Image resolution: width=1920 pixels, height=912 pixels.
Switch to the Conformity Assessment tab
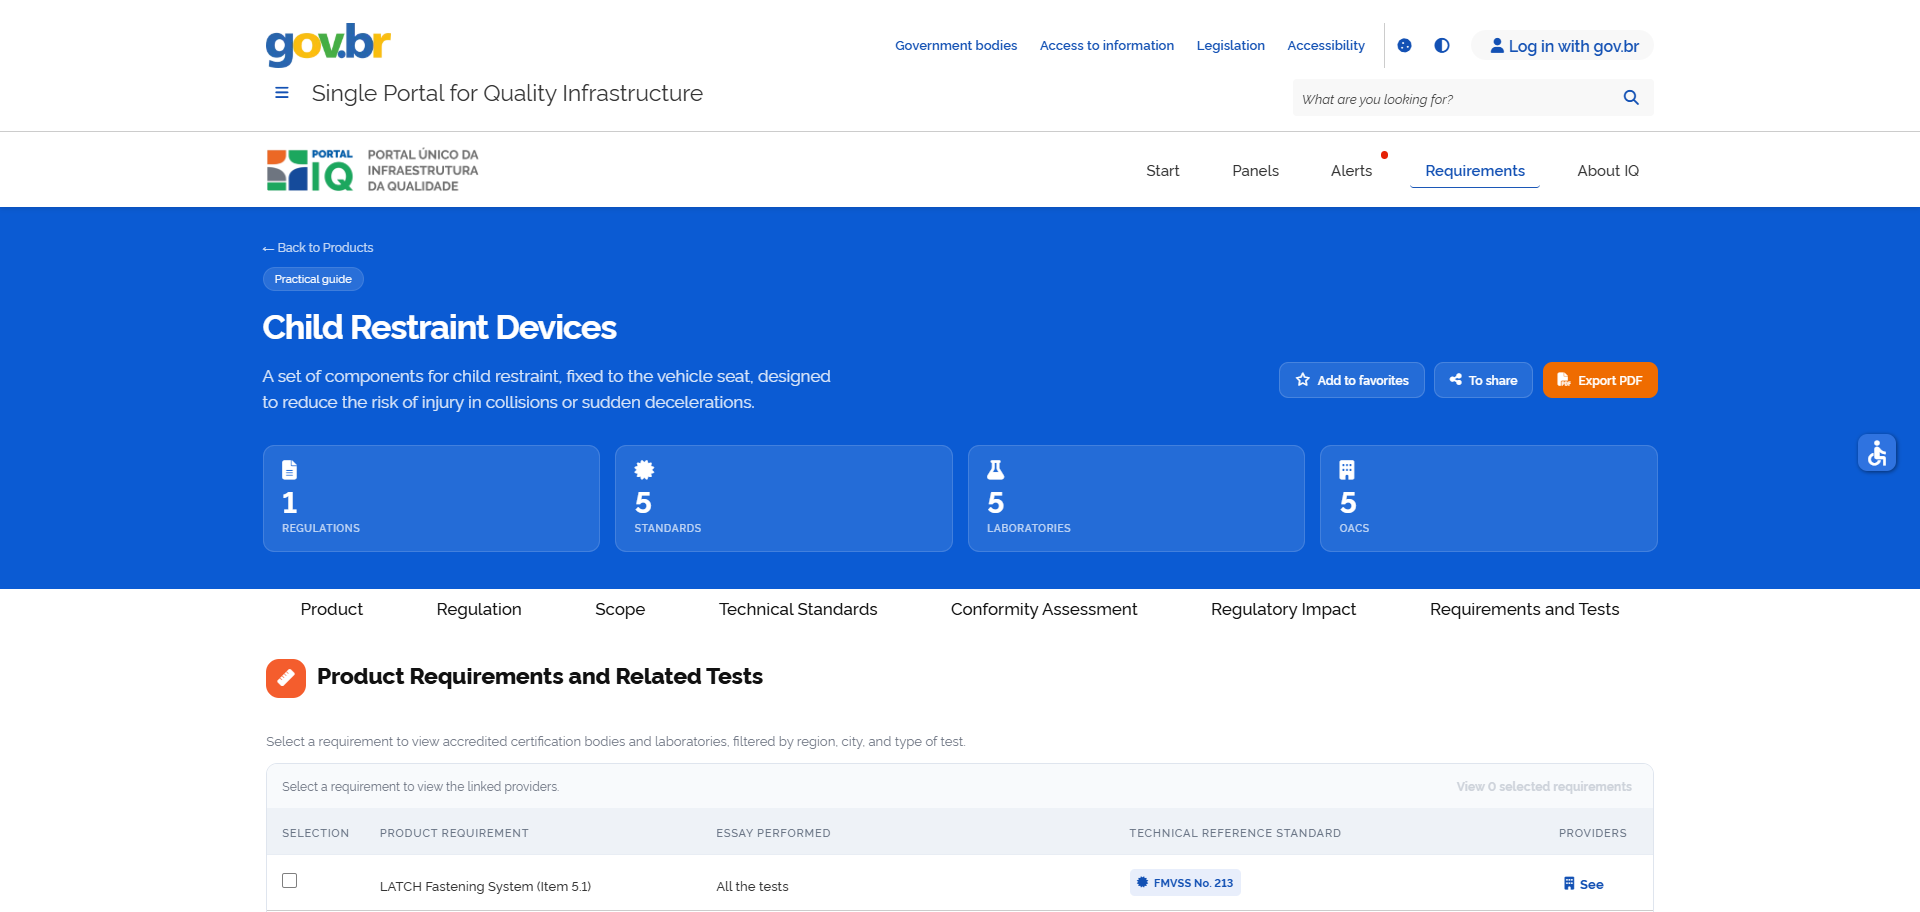[x=1044, y=609]
